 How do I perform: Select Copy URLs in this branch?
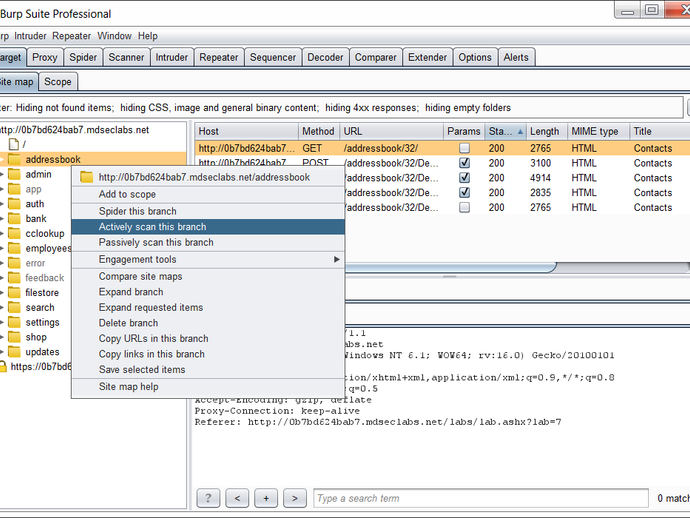pyautogui.click(x=208, y=338)
